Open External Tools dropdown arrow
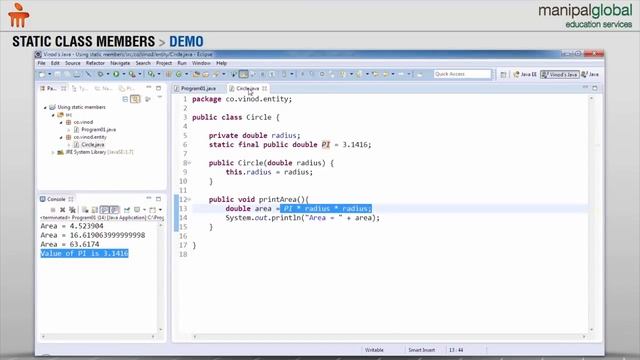Image resolution: width=640 pixels, height=360 pixels. (140, 74)
